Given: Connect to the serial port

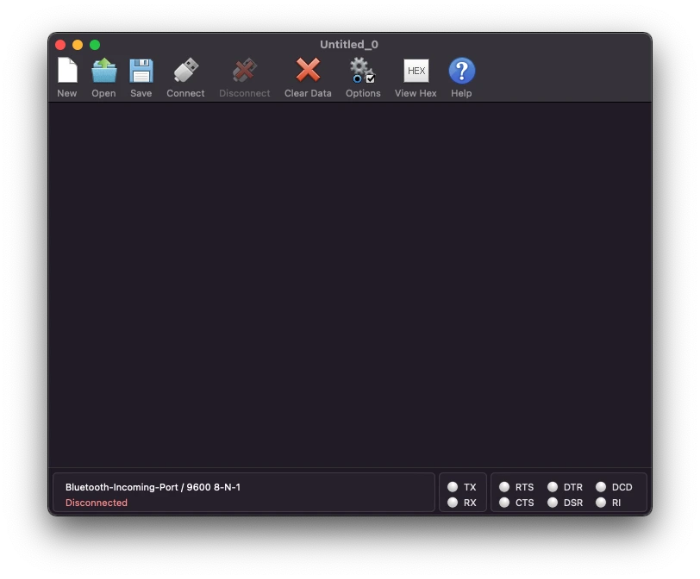Looking at the screenshot, I should pos(185,77).
